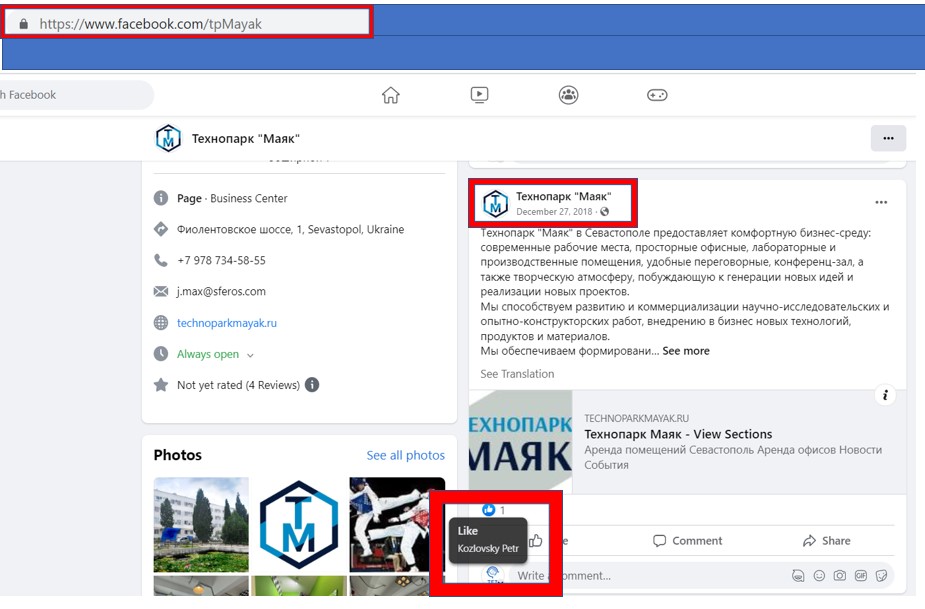925x609 pixels.
Task: Open link title Технопарк Маяк - View Sections
Action: click(678, 434)
